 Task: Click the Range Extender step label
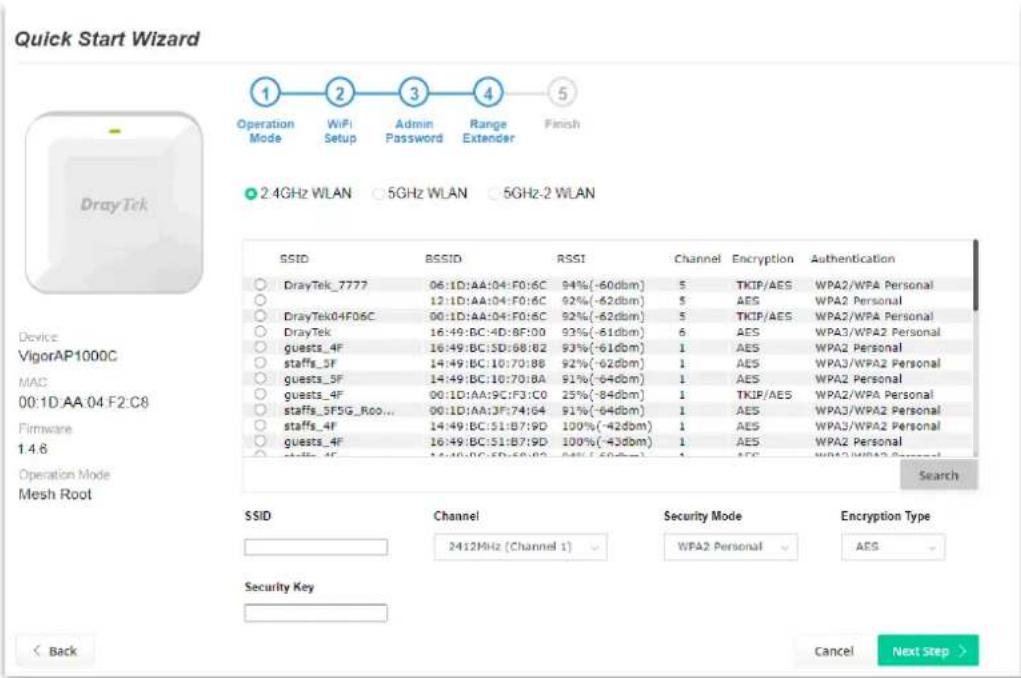click(488, 131)
